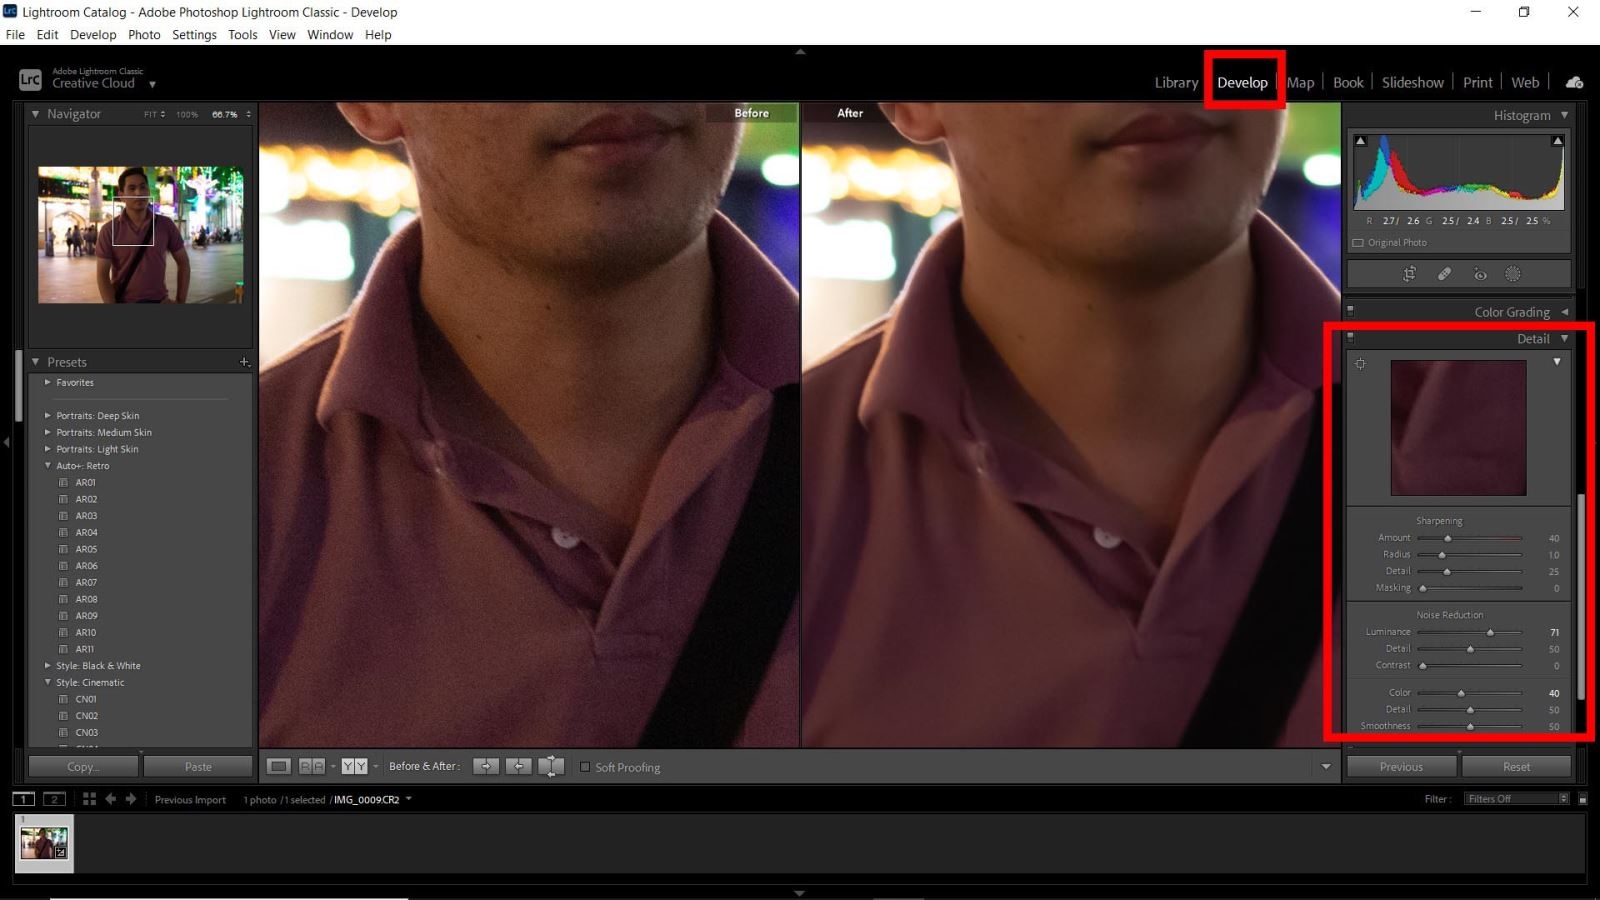This screenshot has width=1600, height=900.
Task: Open the Settings menu
Action: coord(194,34)
